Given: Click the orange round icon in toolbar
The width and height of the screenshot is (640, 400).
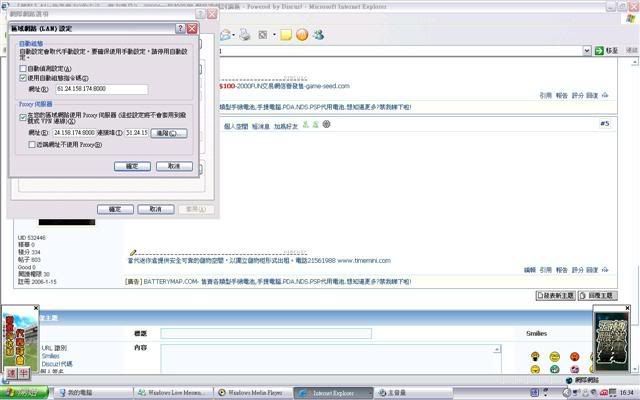Looking at the screenshot, I should coord(302,34).
